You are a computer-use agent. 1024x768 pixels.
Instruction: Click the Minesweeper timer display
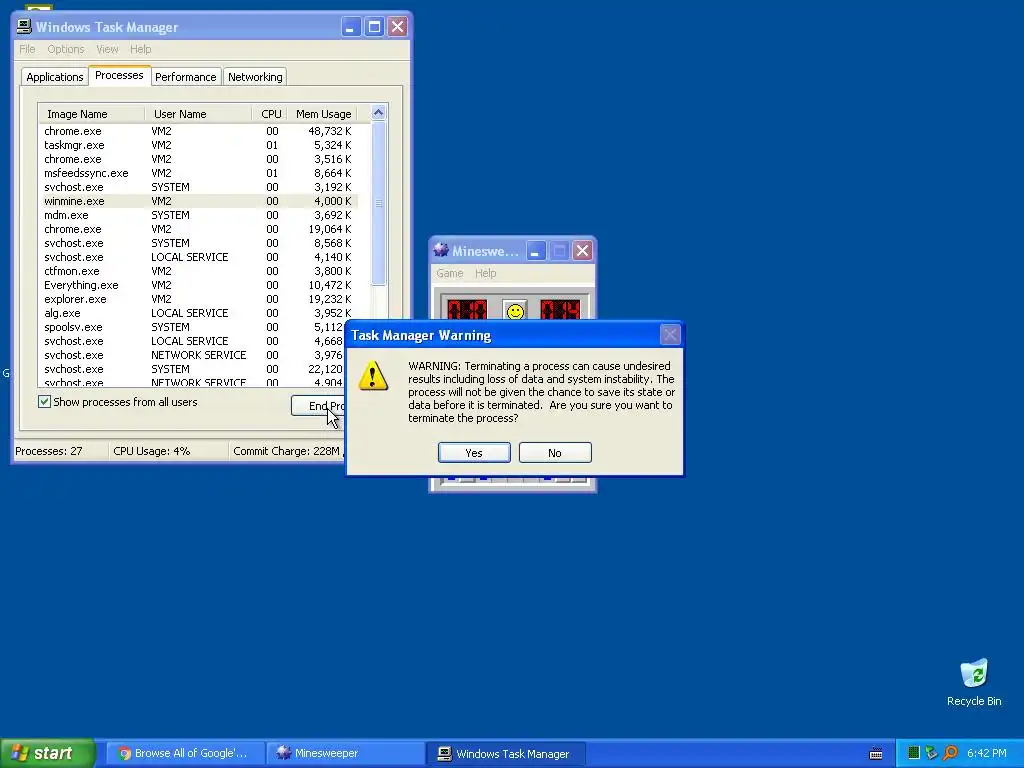[560, 310]
